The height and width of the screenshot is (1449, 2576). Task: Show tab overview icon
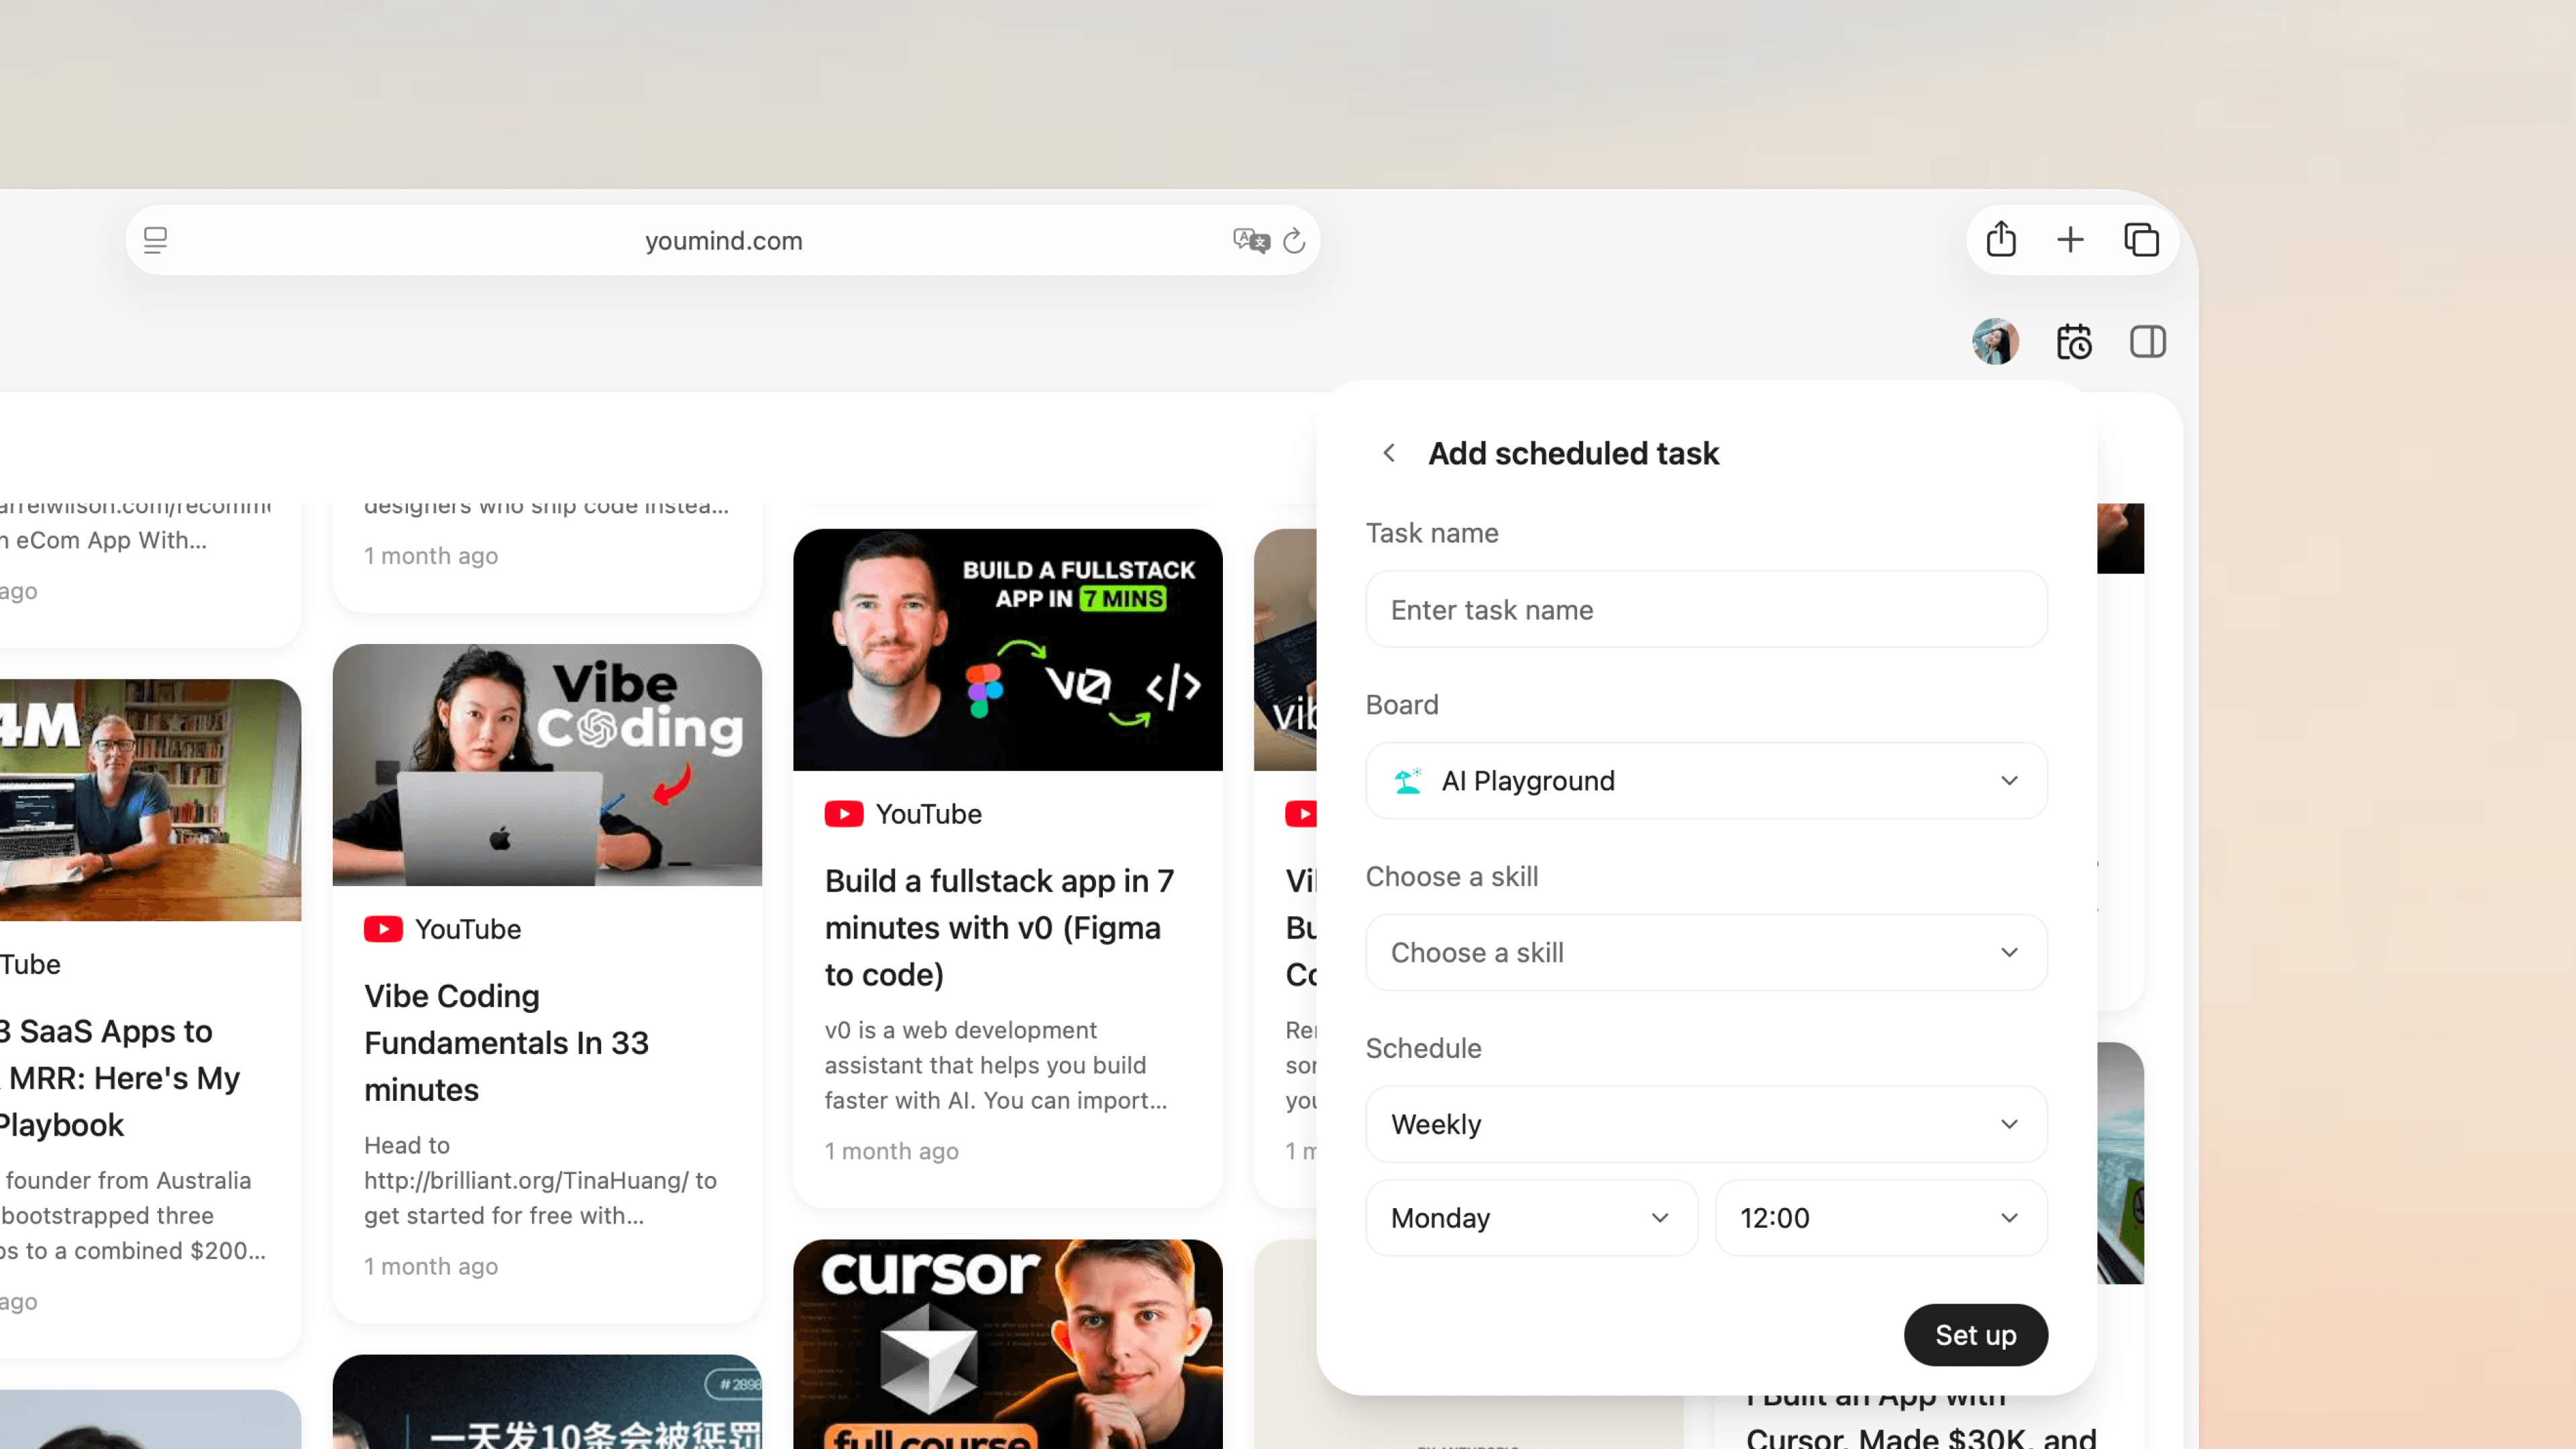[x=2141, y=240]
